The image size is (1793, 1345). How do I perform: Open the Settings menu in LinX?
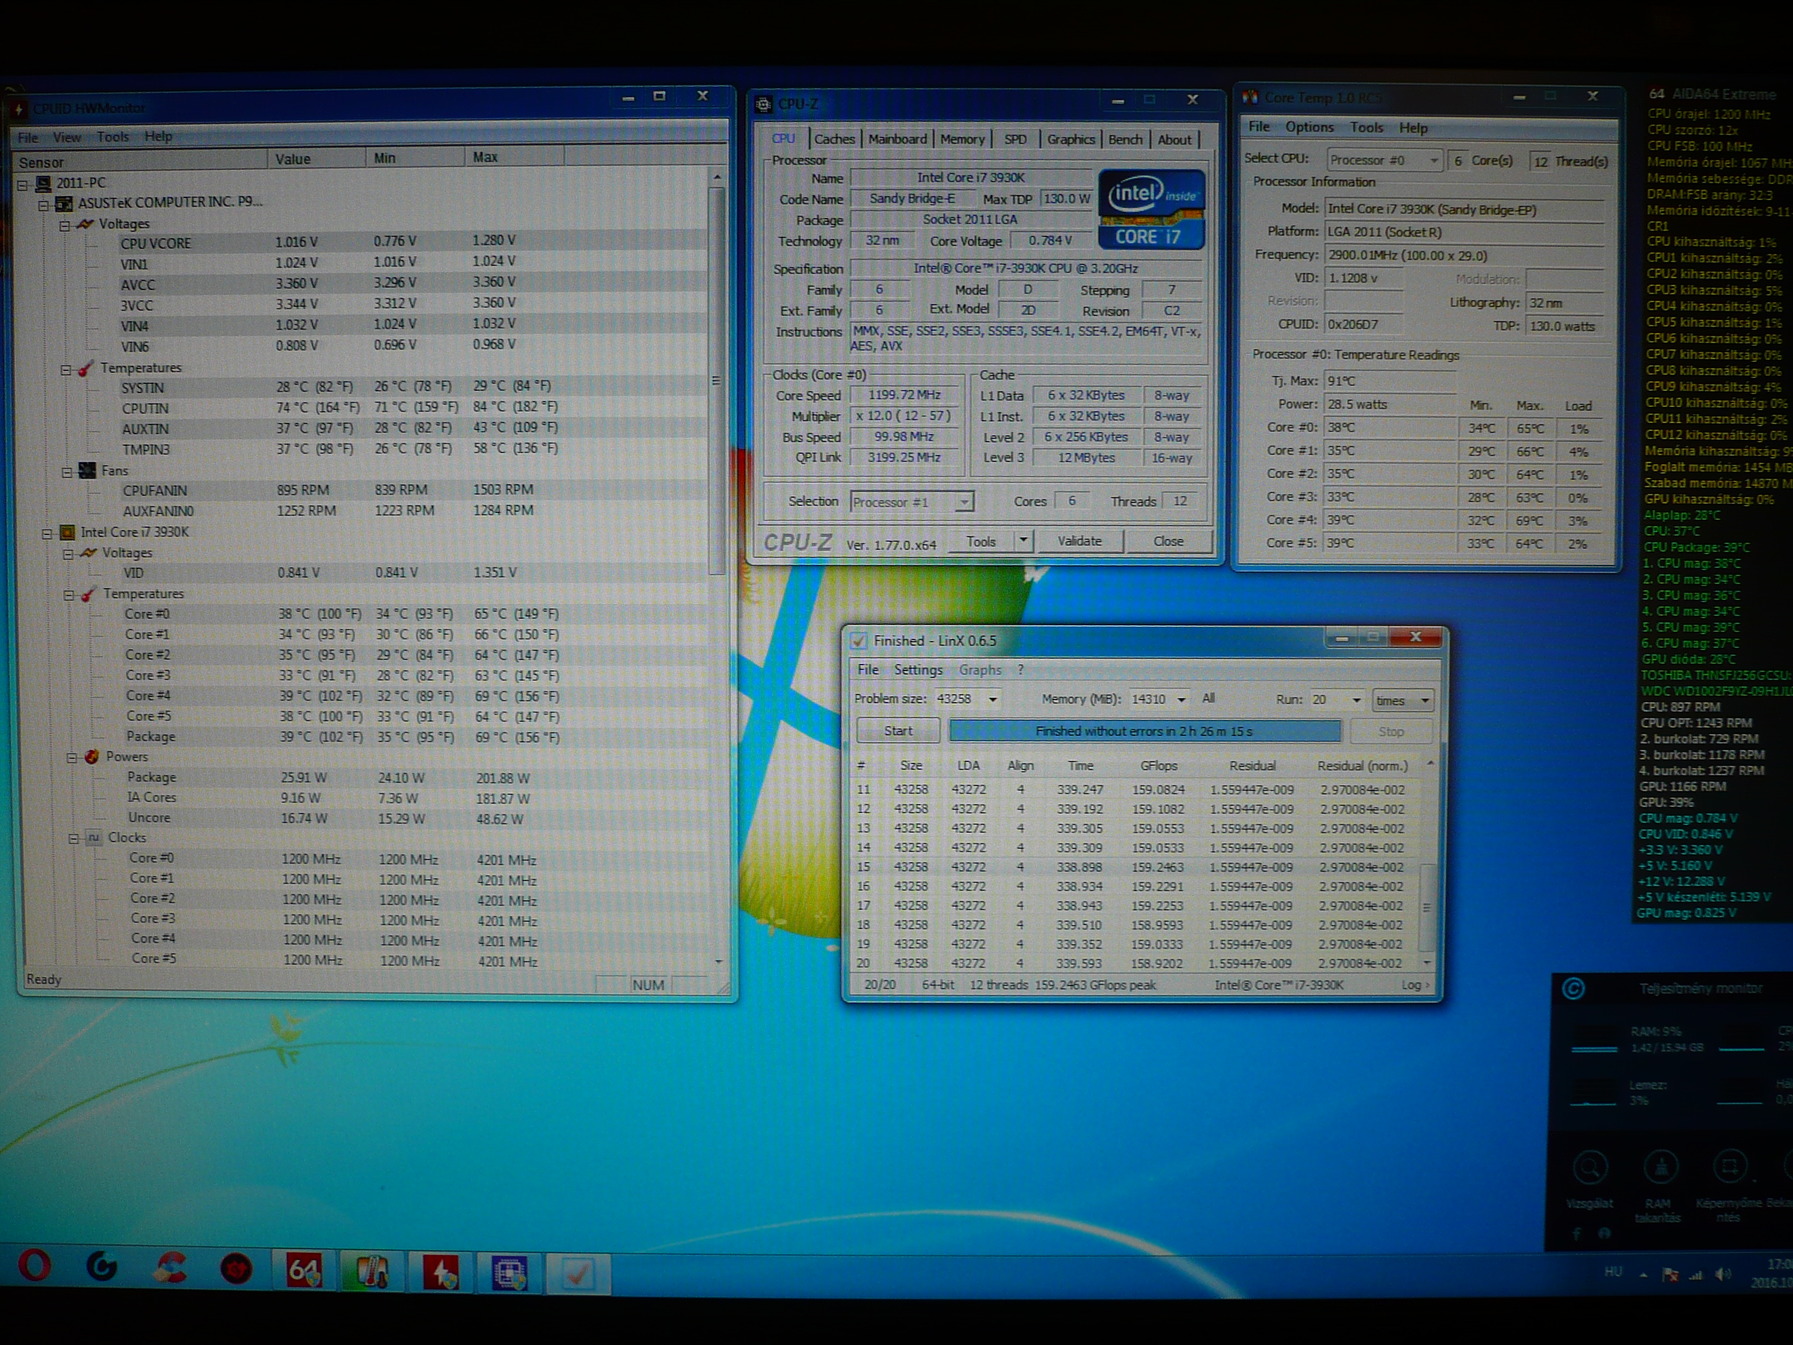(918, 670)
